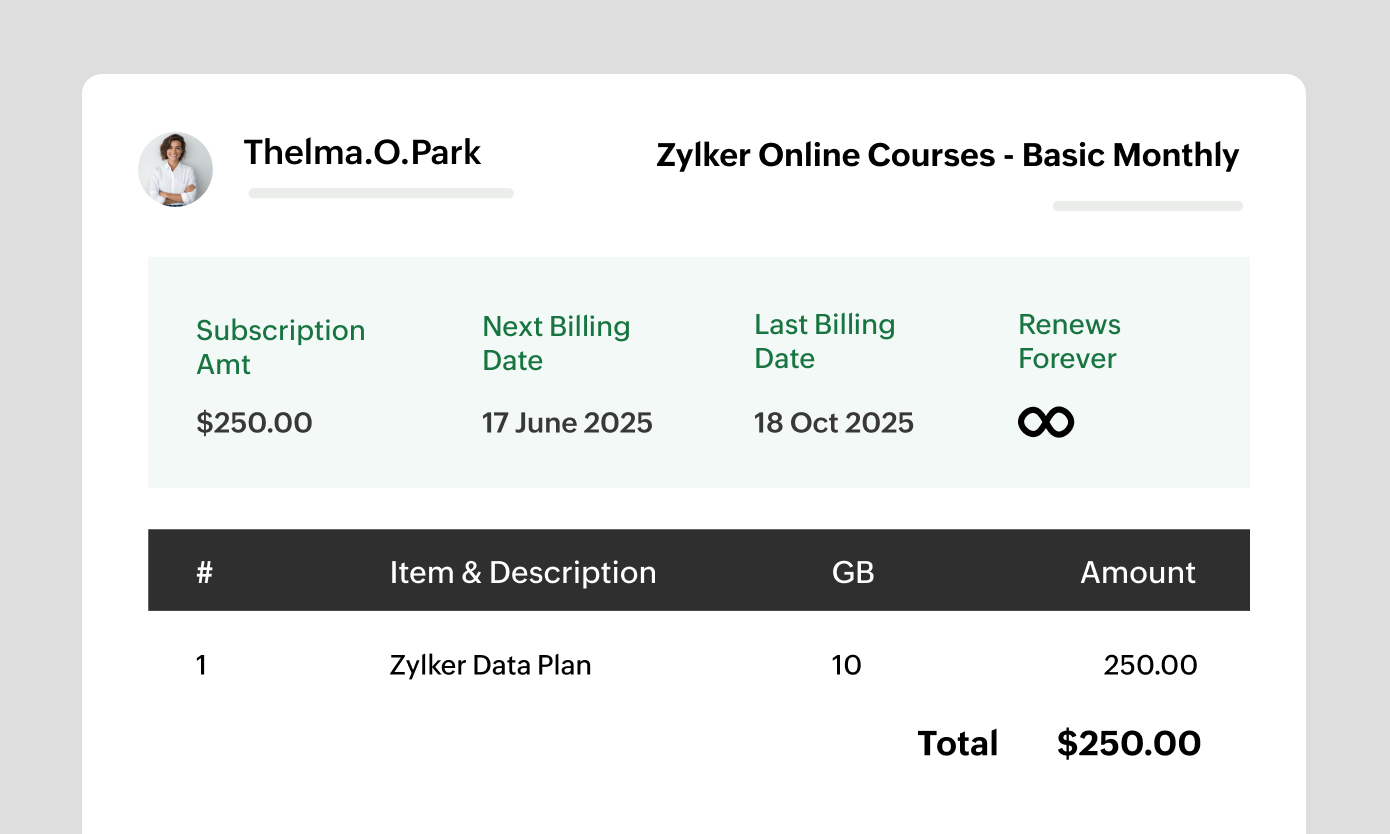
Task: Click the bold $250.00 total value
Action: coord(1128,743)
